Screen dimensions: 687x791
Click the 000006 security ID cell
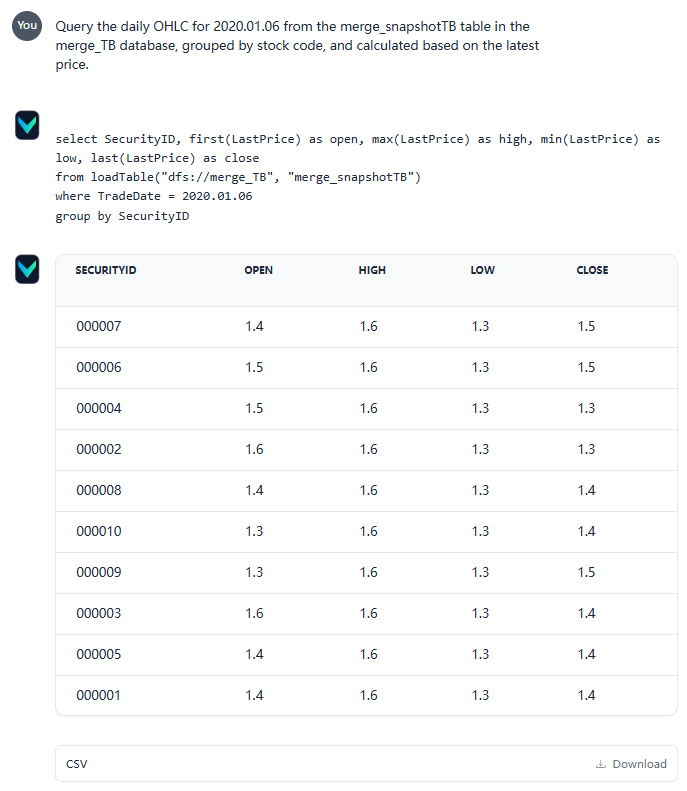click(99, 368)
